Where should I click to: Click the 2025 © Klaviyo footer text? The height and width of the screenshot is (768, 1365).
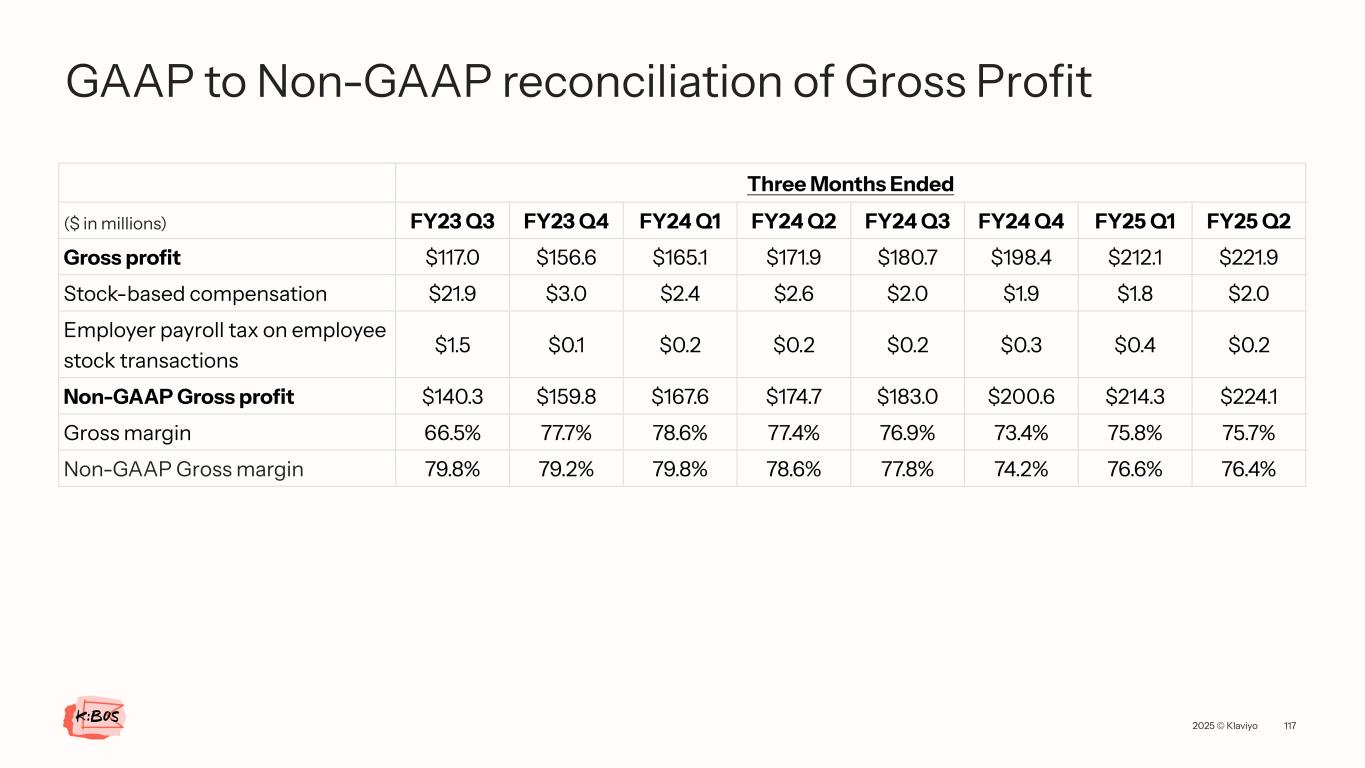pyautogui.click(x=1225, y=725)
